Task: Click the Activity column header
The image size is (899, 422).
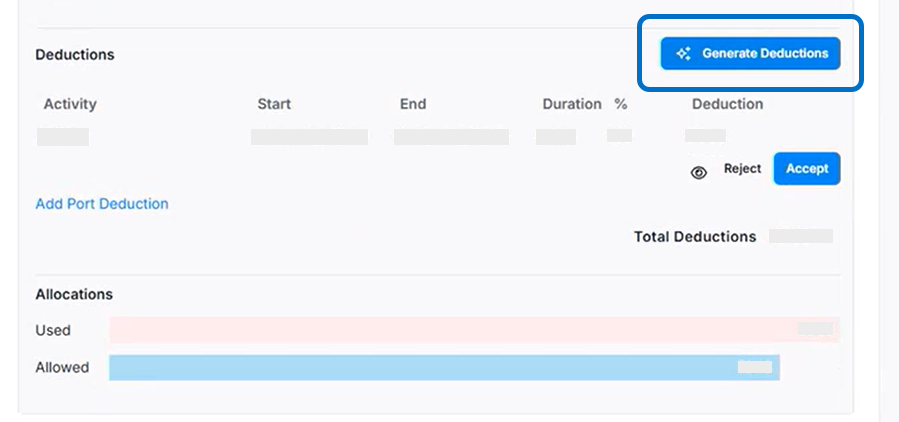Action: point(70,104)
